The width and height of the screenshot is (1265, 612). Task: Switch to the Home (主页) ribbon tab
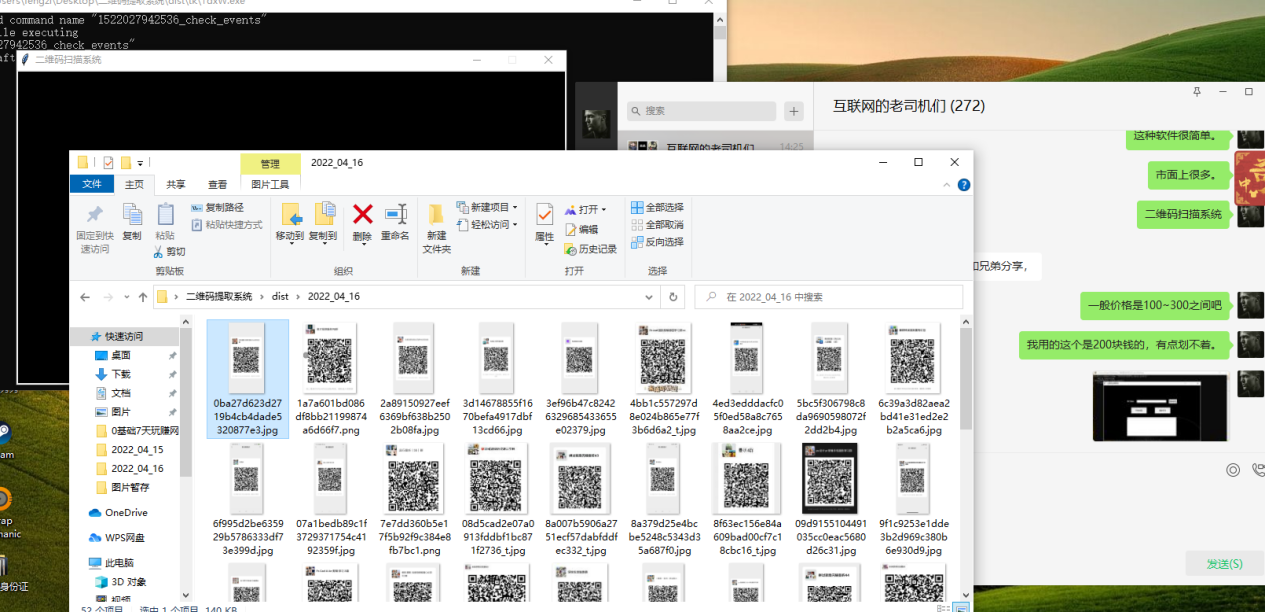point(134,184)
